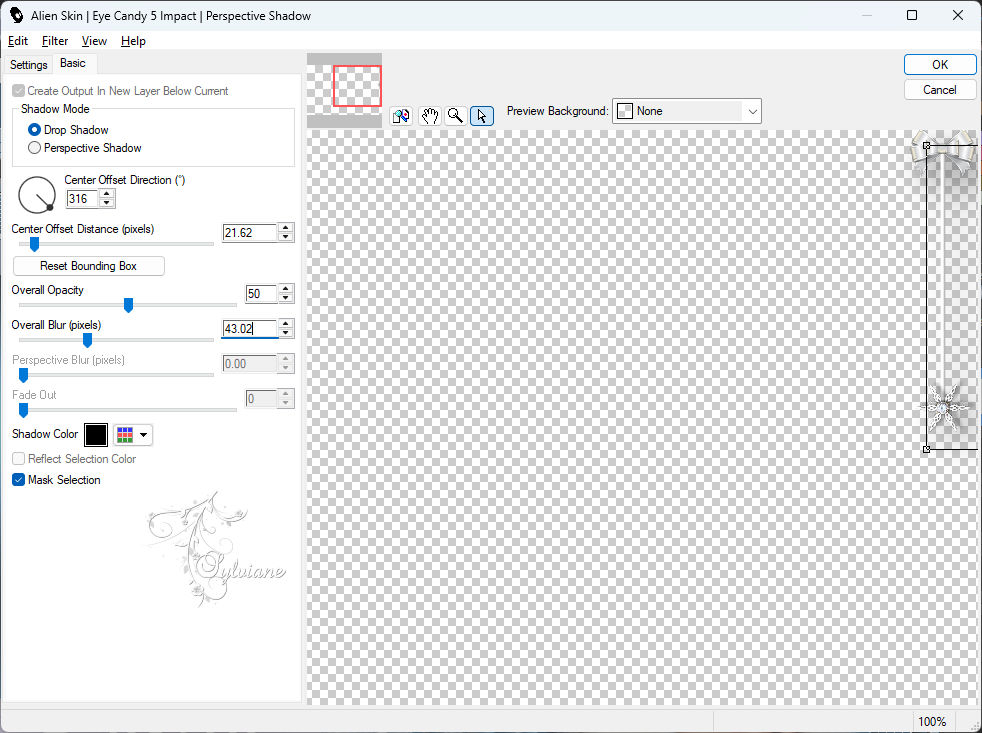
Task: Click the Center Offset Direction angle field
Action: (x=82, y=199)
